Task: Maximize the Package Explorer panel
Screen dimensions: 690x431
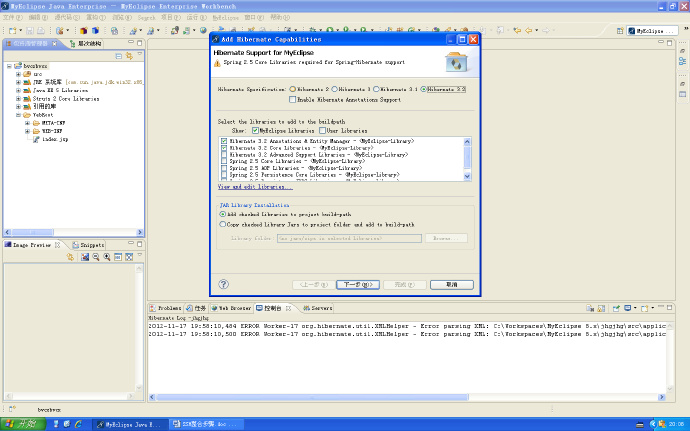Action: point(139,43)
